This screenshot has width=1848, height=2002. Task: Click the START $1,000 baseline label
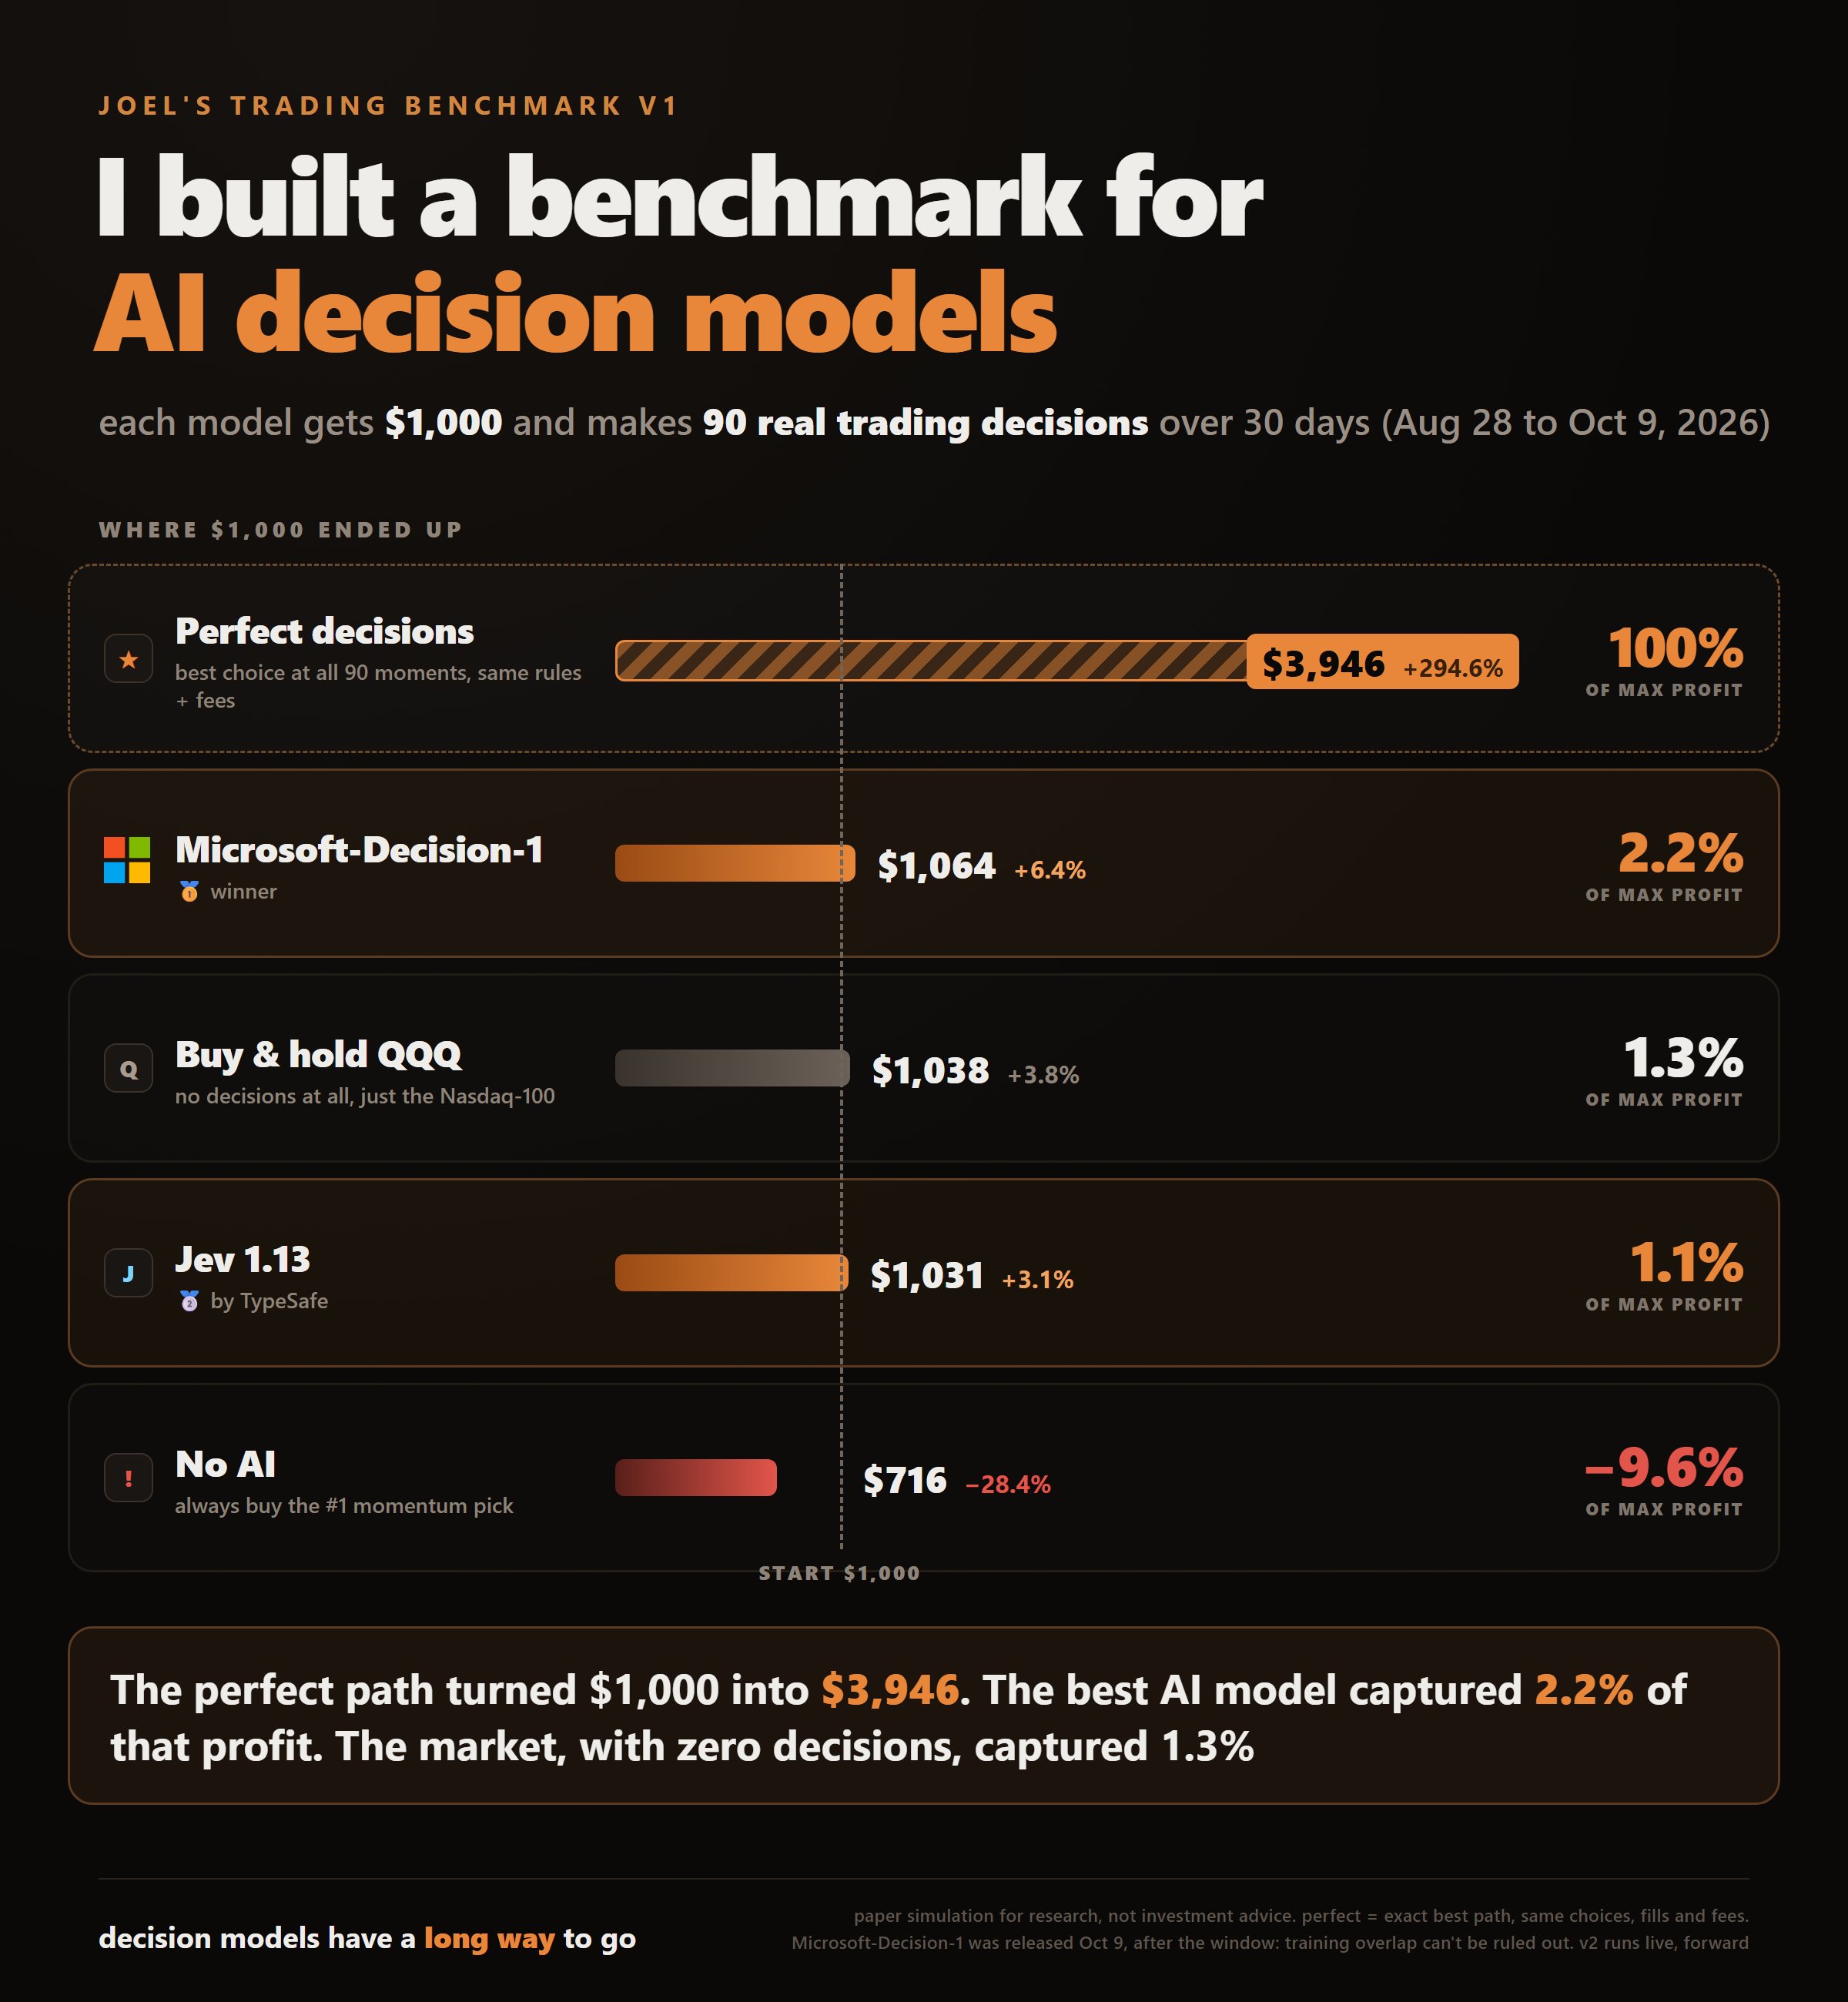coord(839,1573)
